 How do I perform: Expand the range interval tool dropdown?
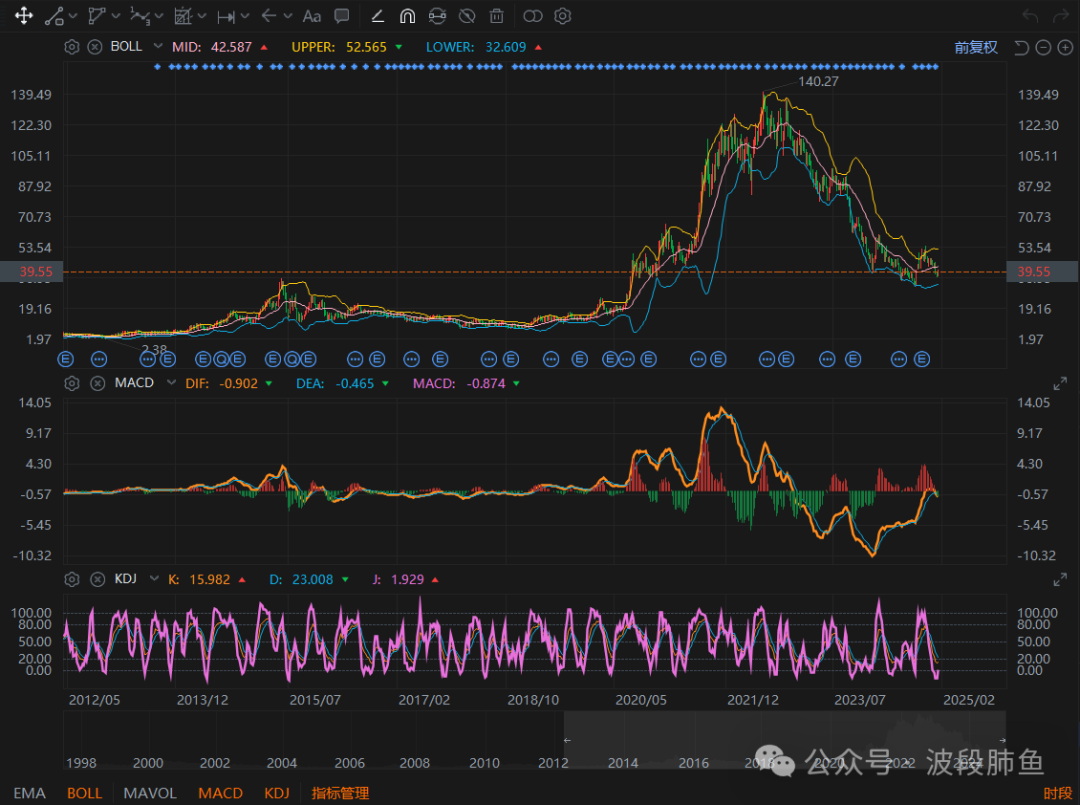[x=245, y=16]
